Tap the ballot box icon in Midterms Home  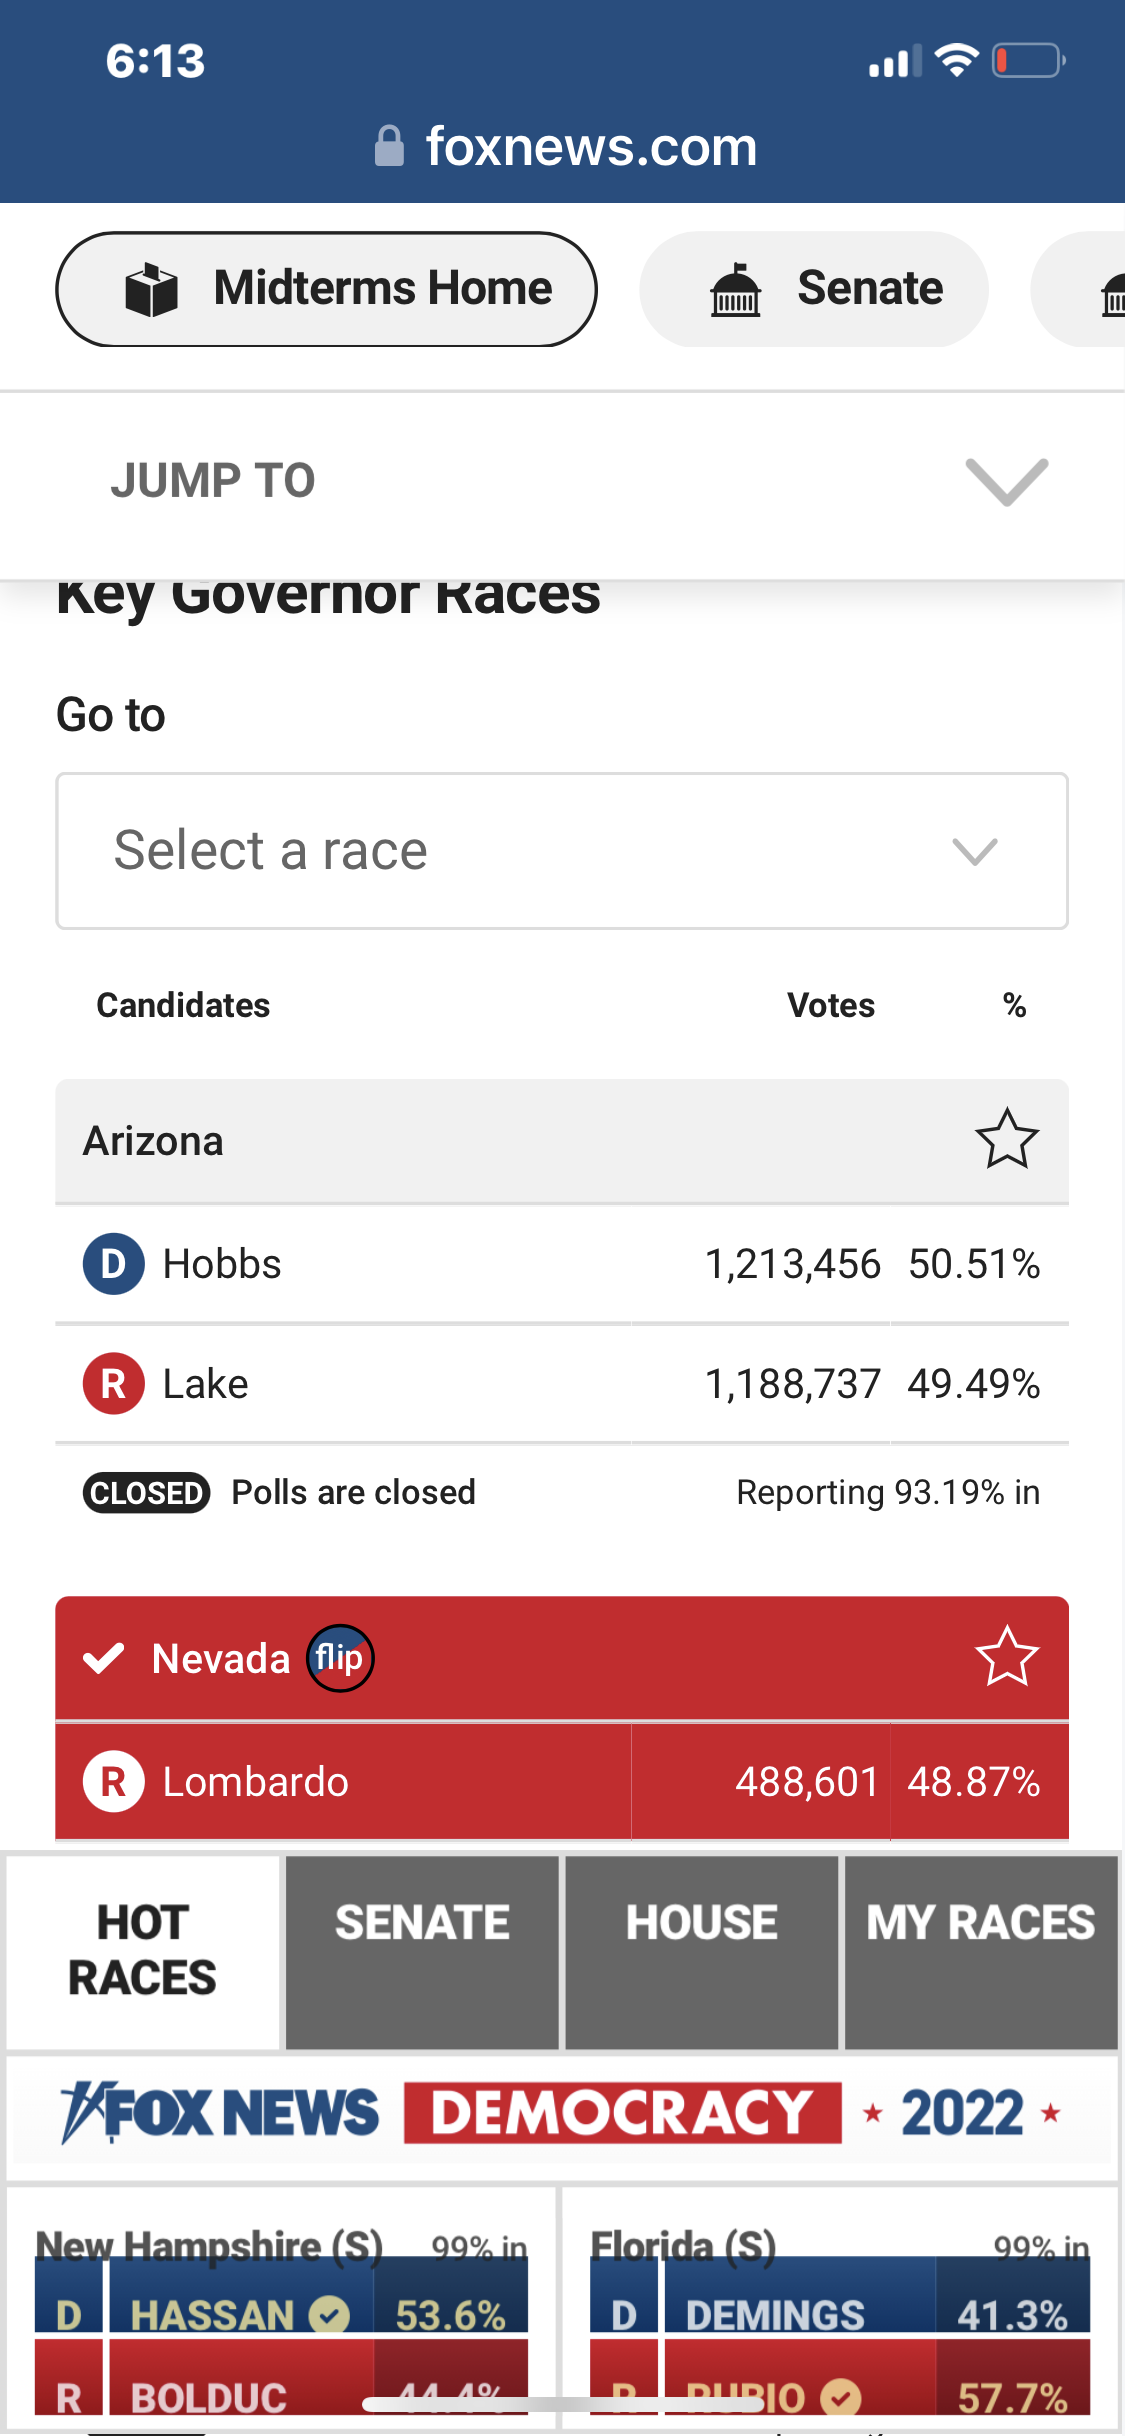(x=151, y=289)
